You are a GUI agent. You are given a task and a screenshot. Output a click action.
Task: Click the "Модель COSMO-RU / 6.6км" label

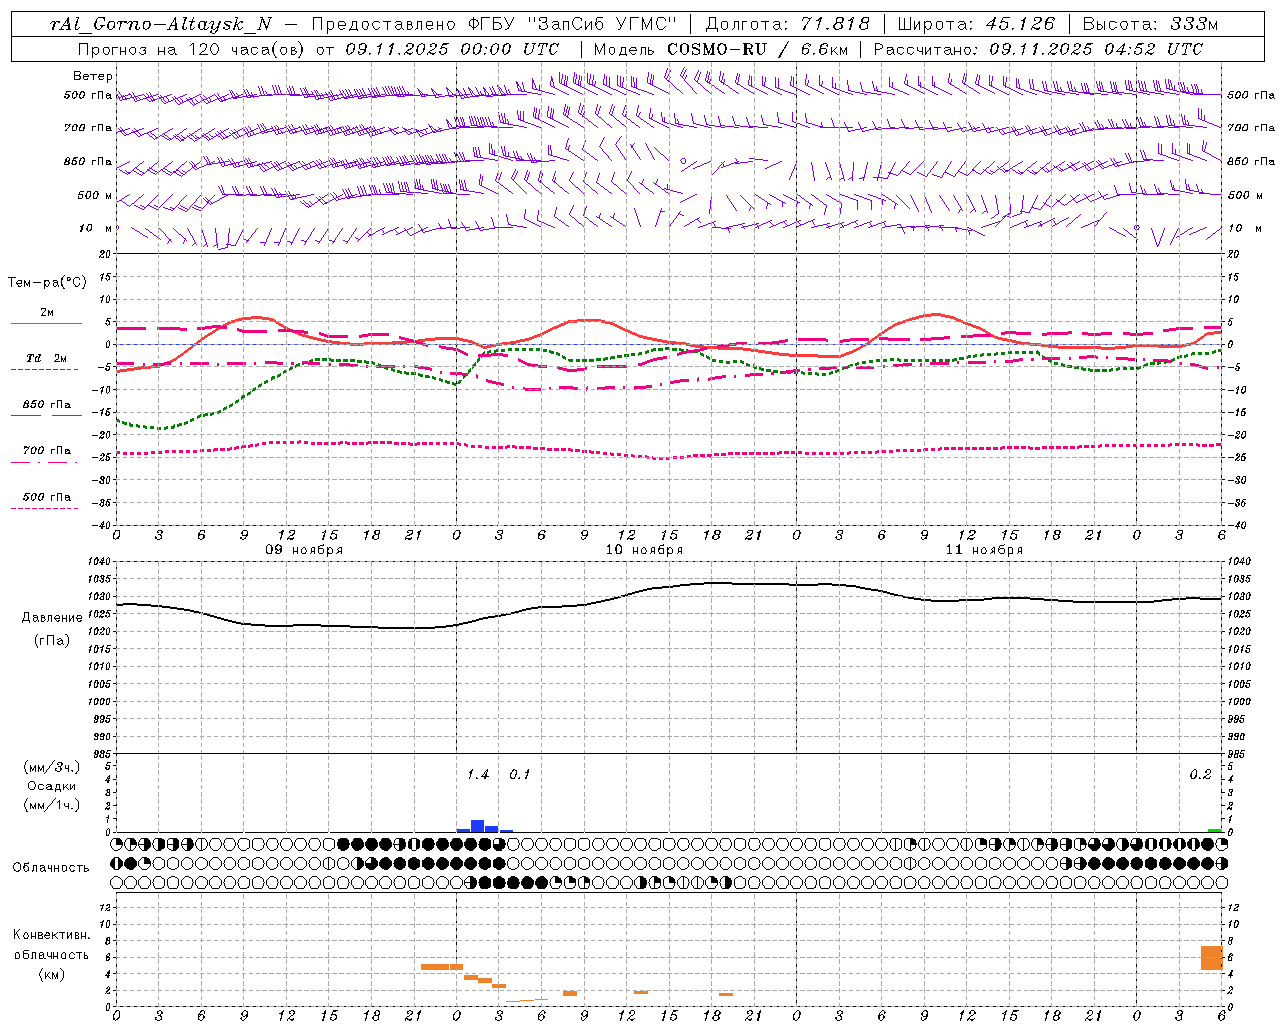click(720, 49)
